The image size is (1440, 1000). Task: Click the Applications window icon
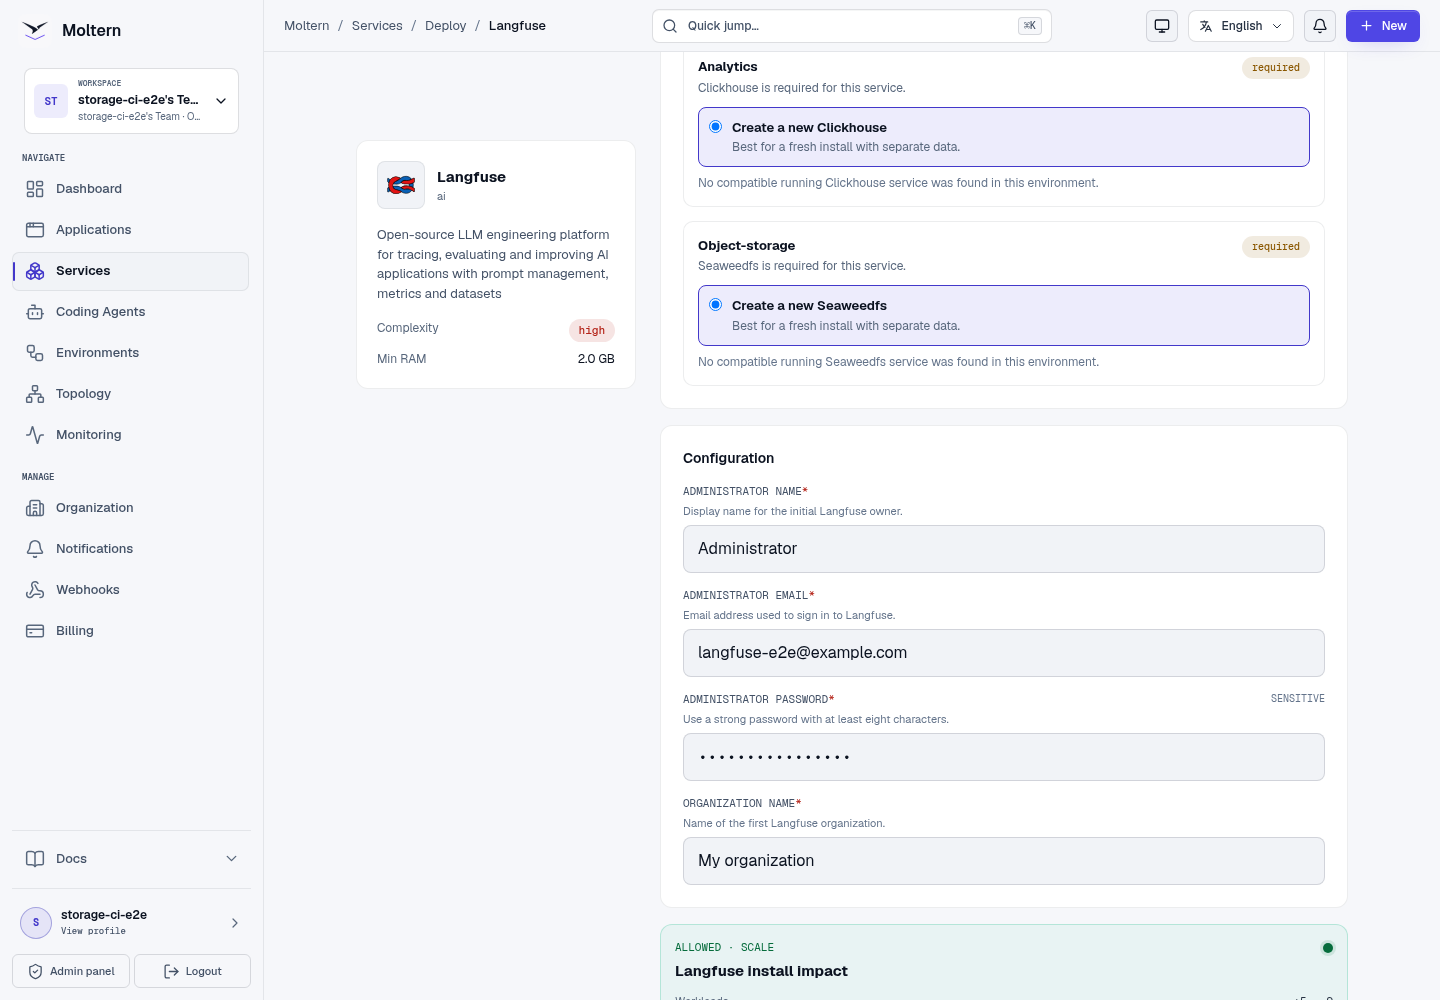click(35, 230)
